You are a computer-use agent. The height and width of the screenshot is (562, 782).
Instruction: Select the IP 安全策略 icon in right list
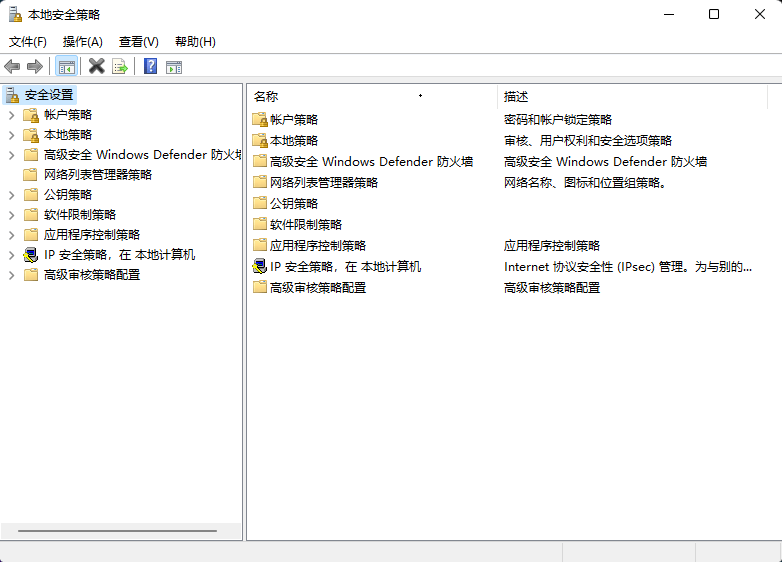[260, 267]
